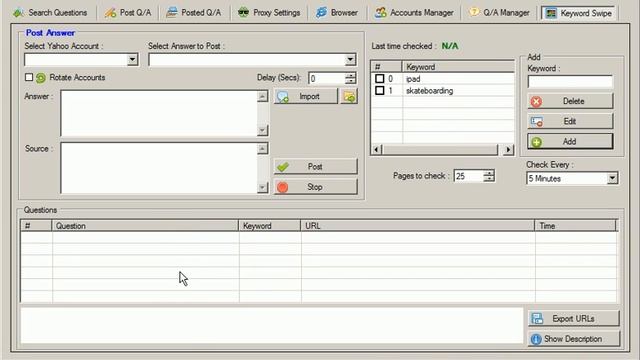Go to the Proxy Settings tab
Screen dimensions: 640x360
pyautogui.click(x=269, y=13)
